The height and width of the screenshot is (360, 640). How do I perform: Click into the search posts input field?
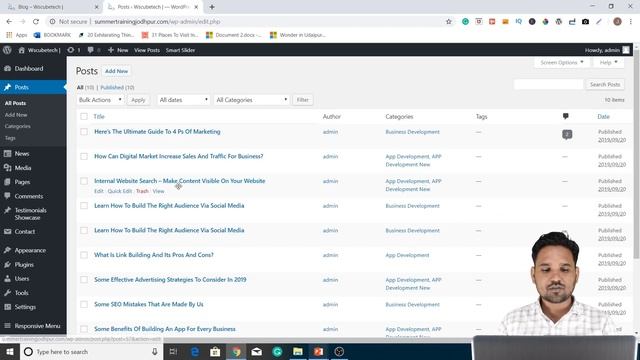tap(549, 84)
